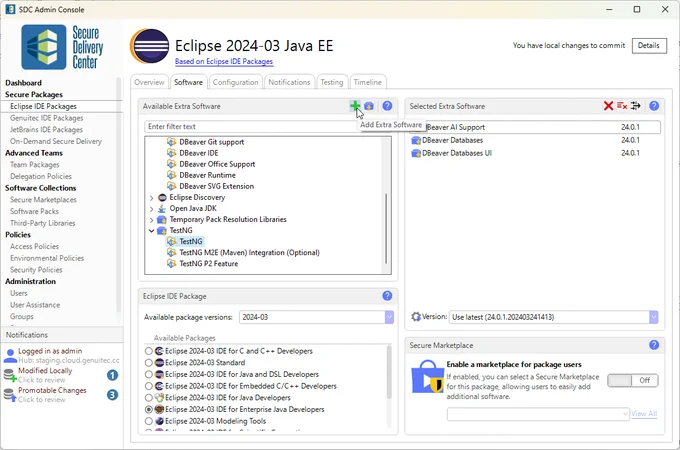
Task: Open help for Eclipse IDE Package section
Action: 387,296
